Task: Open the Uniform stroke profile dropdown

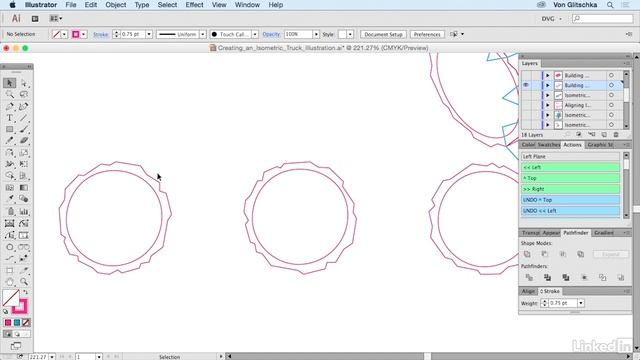Action: click(202, 34)
